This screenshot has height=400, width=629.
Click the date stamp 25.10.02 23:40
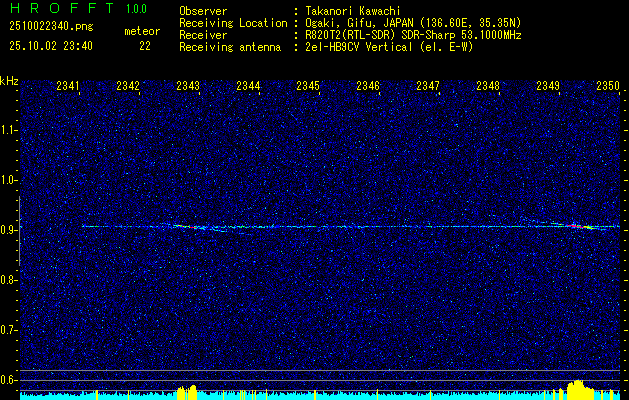[x=51, y=46]
